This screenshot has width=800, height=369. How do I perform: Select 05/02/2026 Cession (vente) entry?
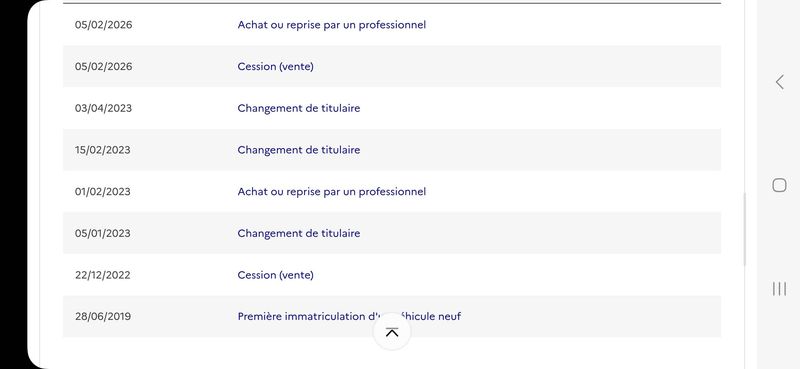click(x=392, y=66)
